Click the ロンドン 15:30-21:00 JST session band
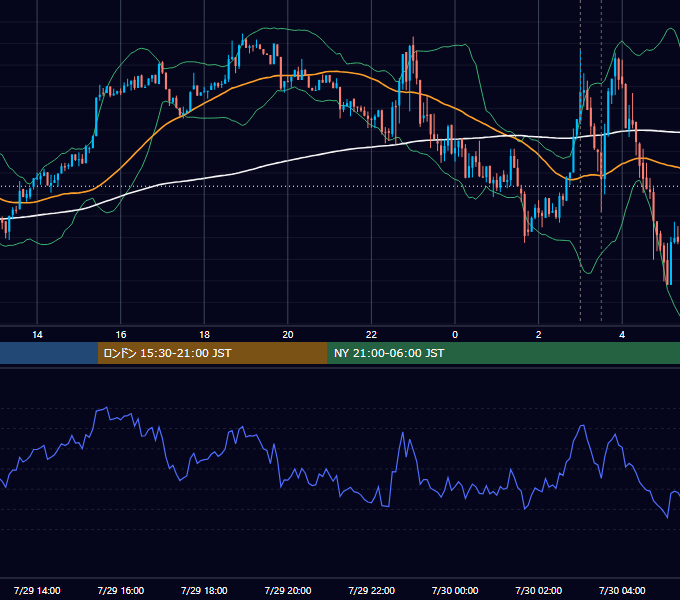 pyautogui.click(x=212, y=353)
